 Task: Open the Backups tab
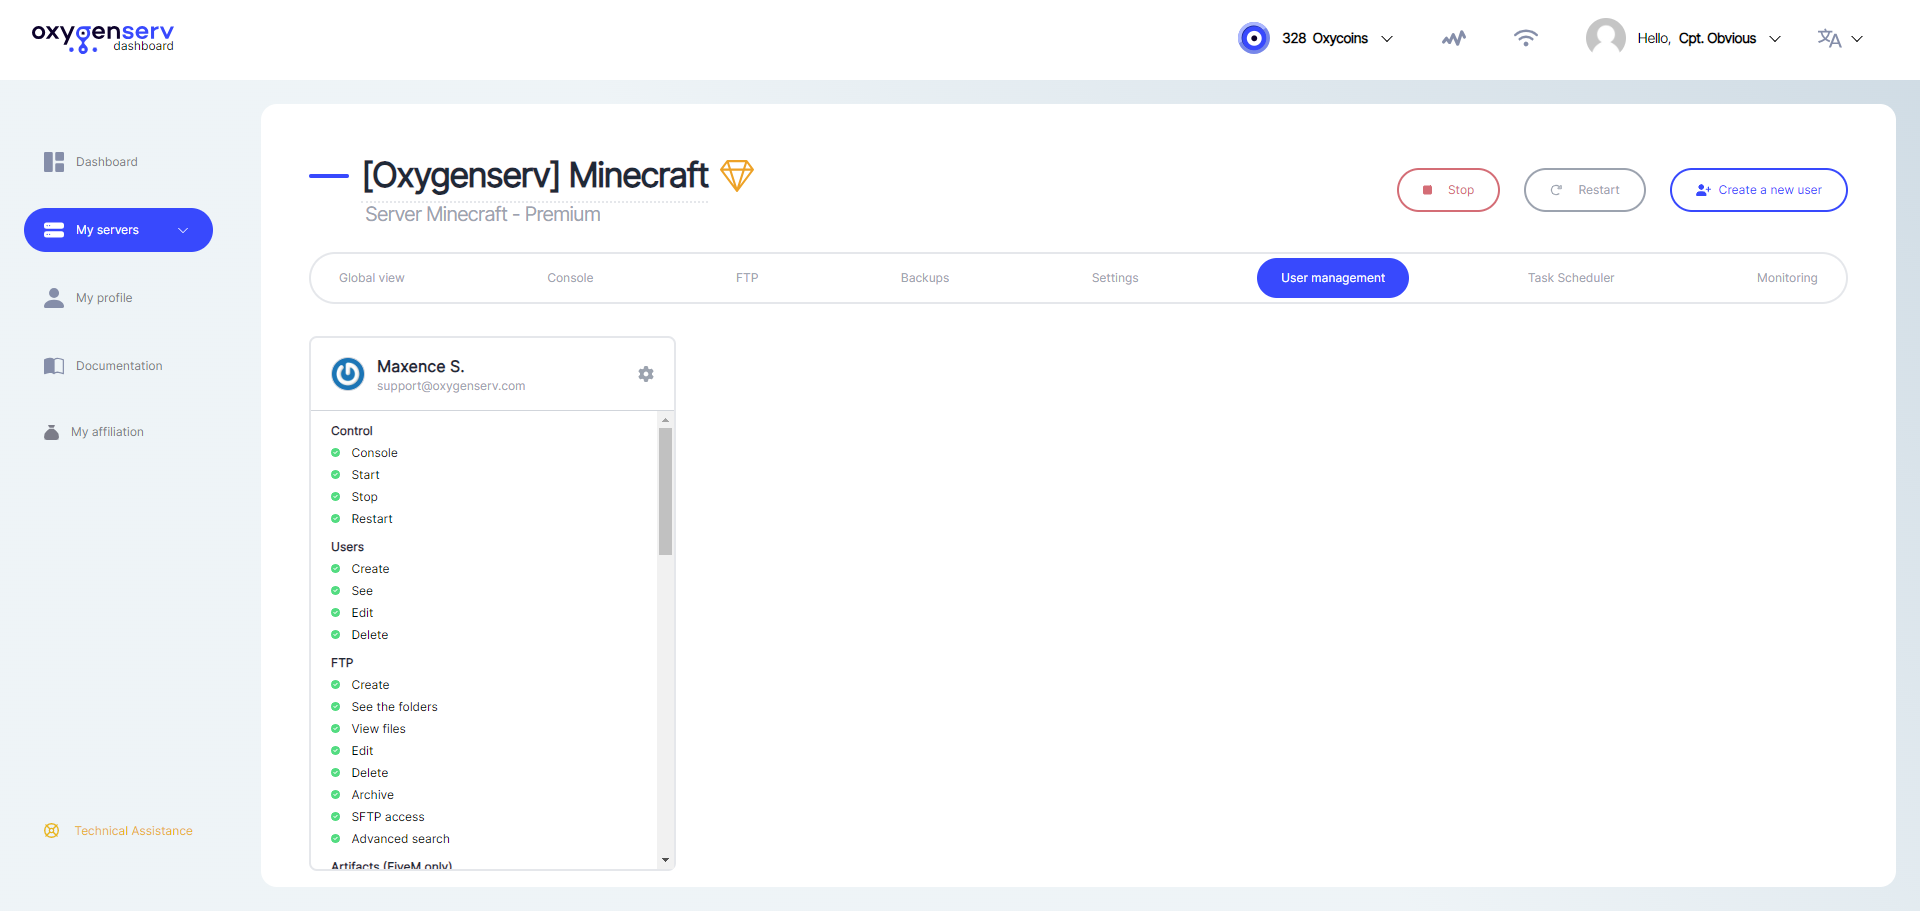click(925, 278)
